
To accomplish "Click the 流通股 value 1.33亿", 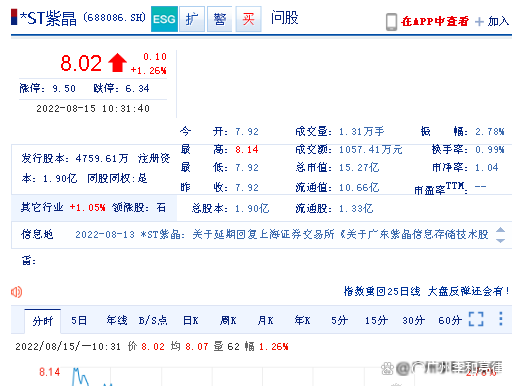I will [356, 209].
